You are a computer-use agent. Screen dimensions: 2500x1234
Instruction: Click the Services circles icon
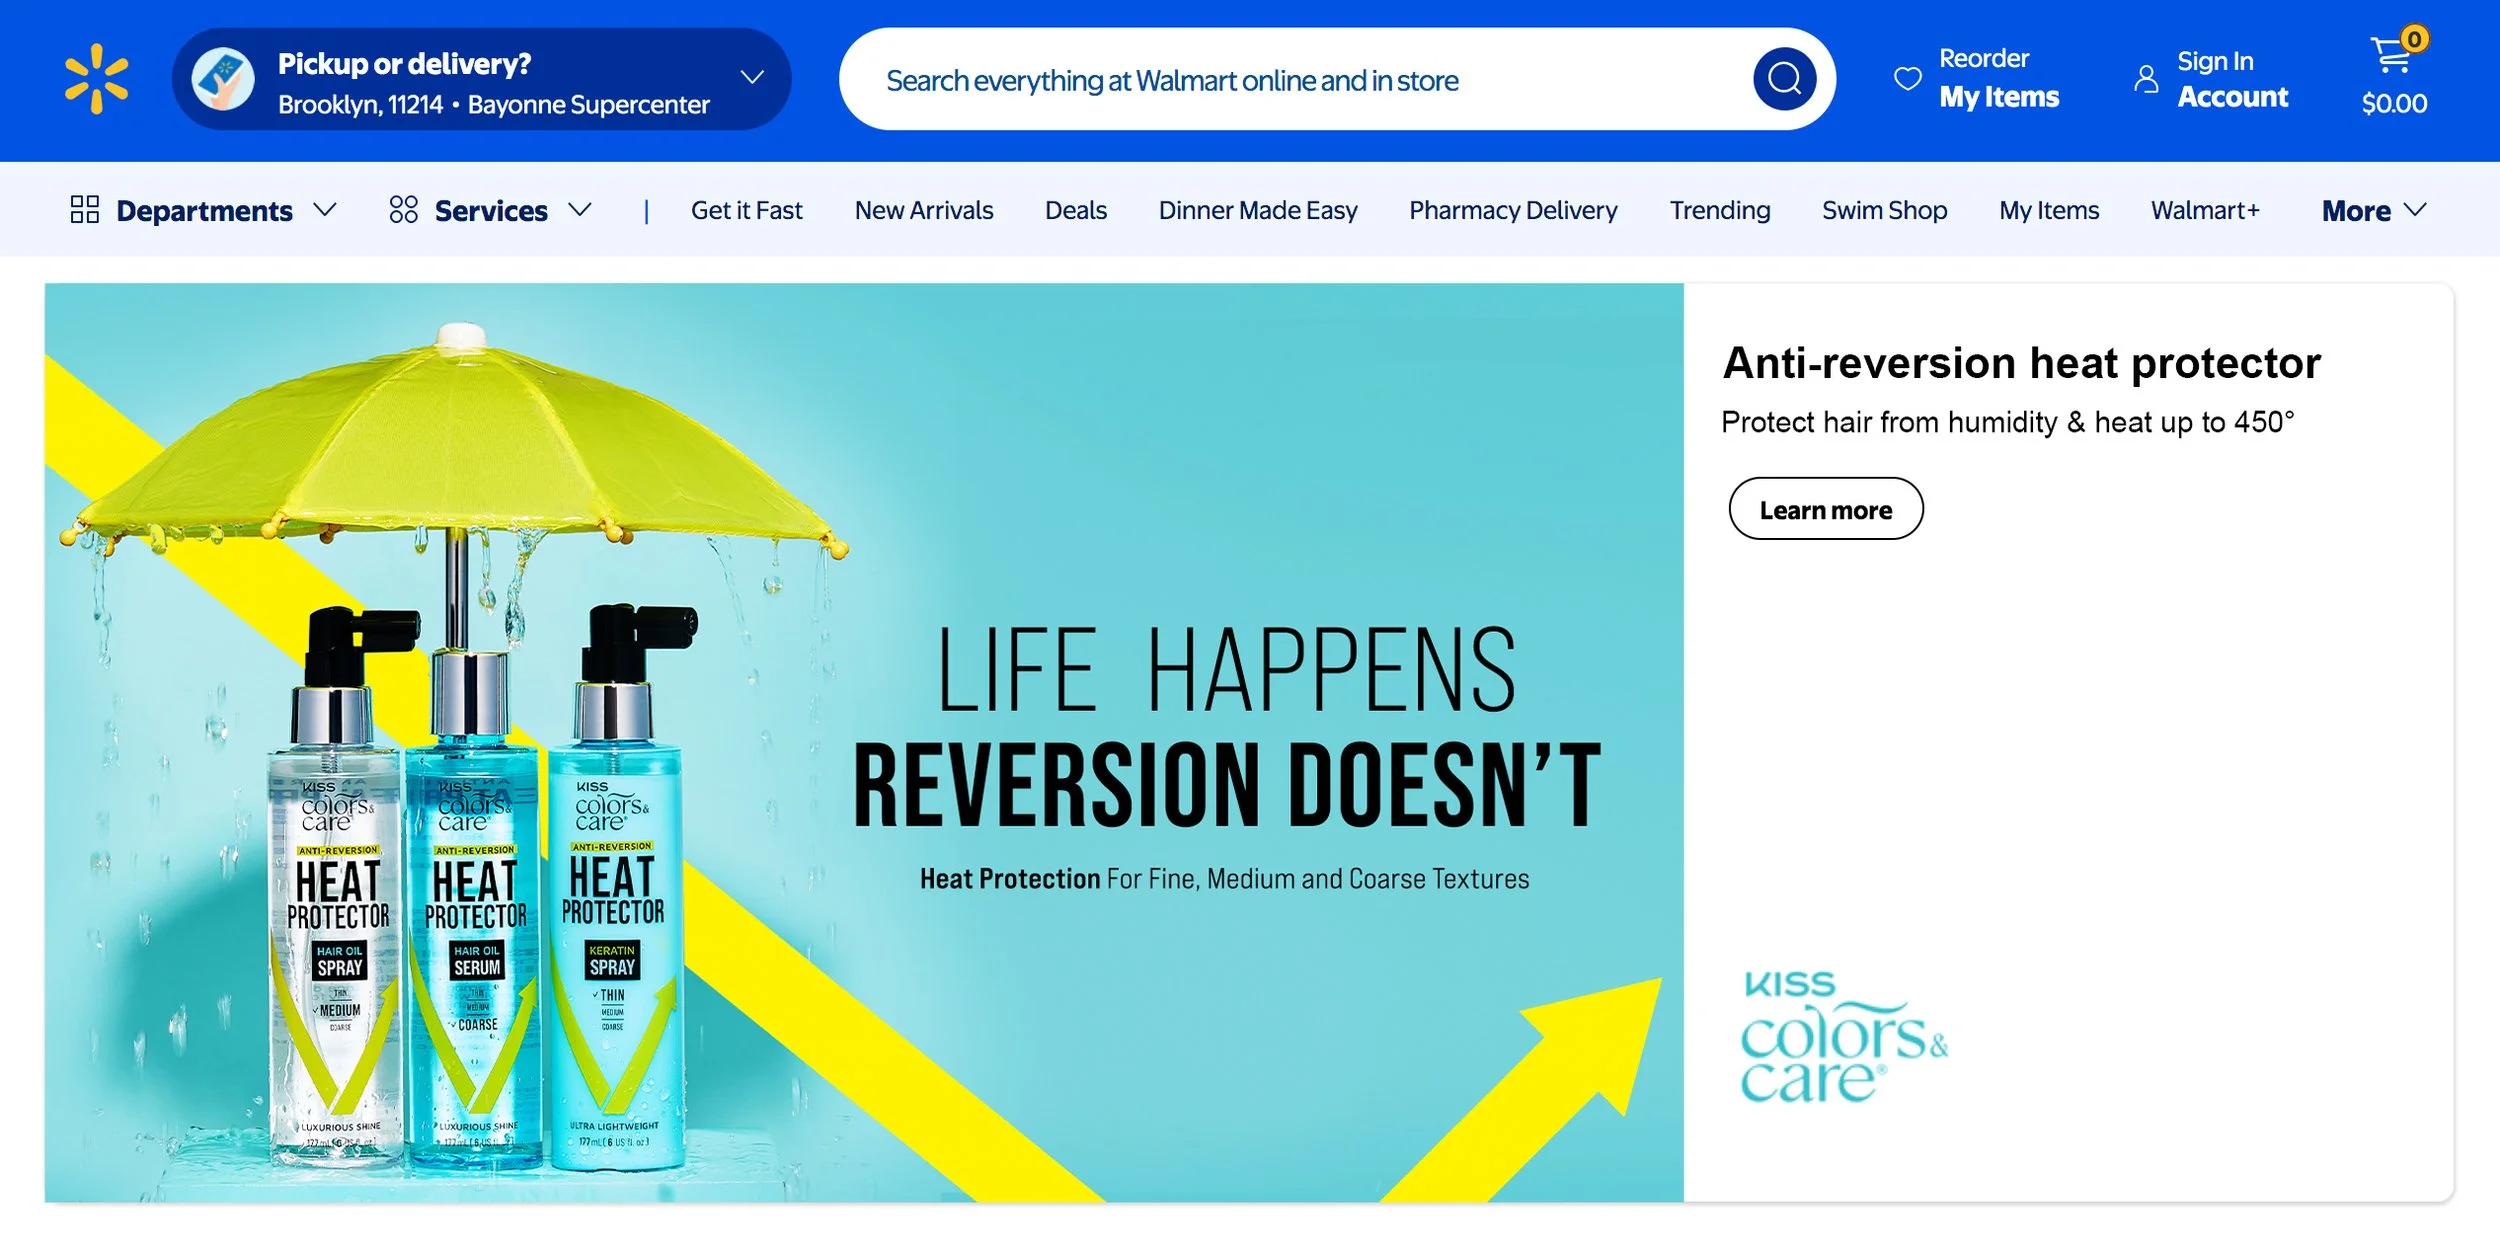pos(404,209)
